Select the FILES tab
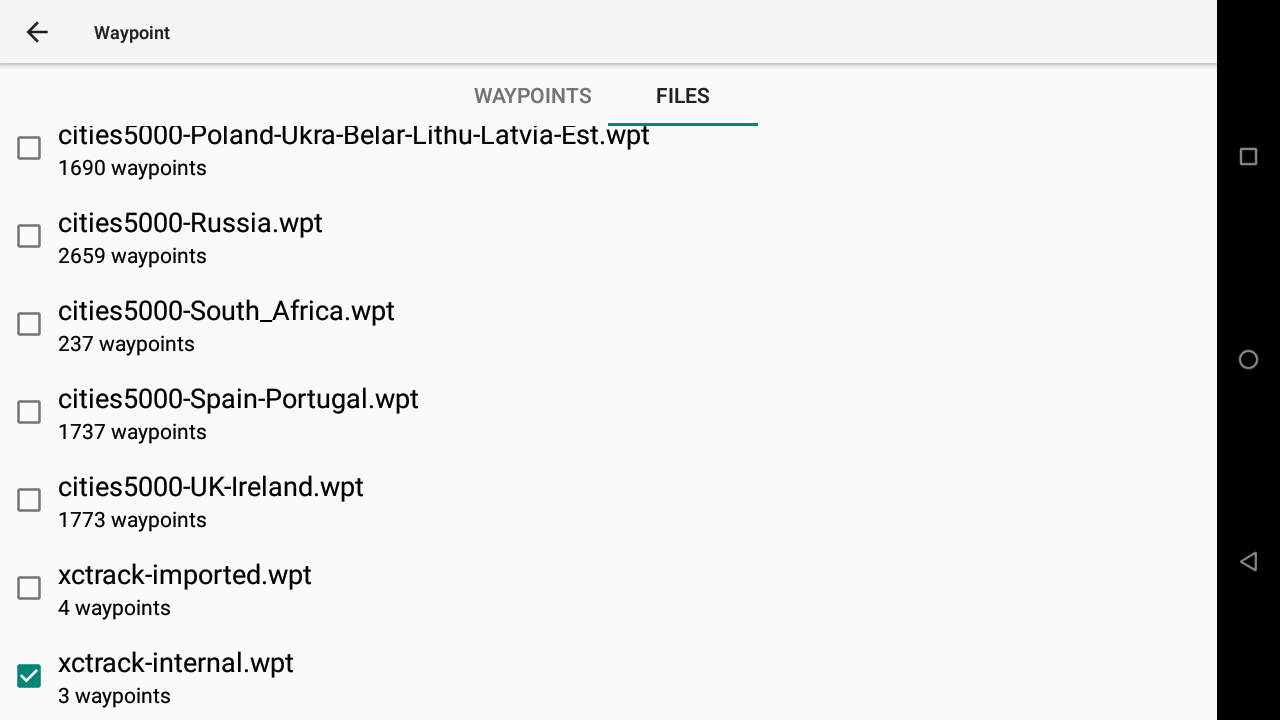This screenshot has width=1280, height=720. tap(683, 96)
